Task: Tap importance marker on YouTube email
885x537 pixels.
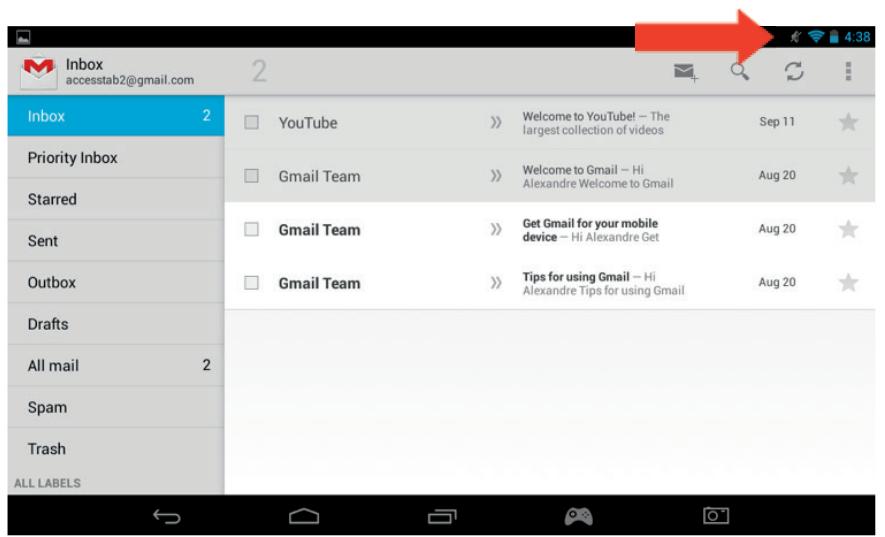Action: (x=496, y=122)
